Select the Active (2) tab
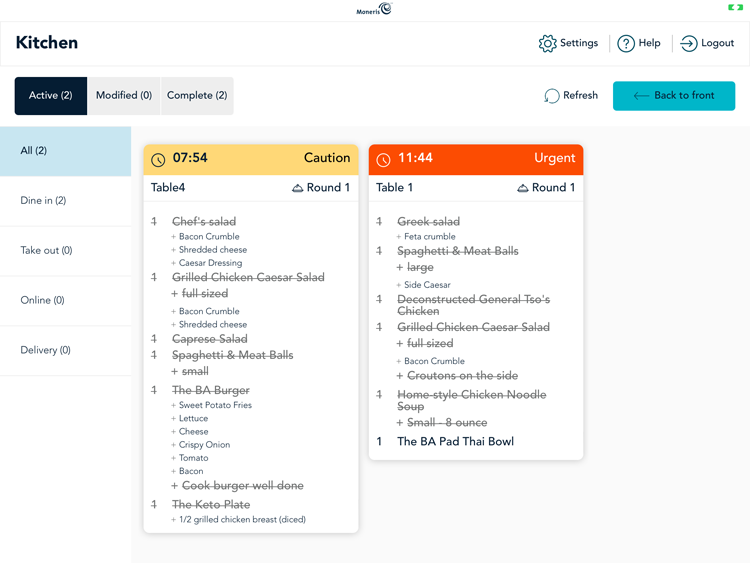Image resolution: width=750 pixels, height=563 pixels. tap(51, 96)
